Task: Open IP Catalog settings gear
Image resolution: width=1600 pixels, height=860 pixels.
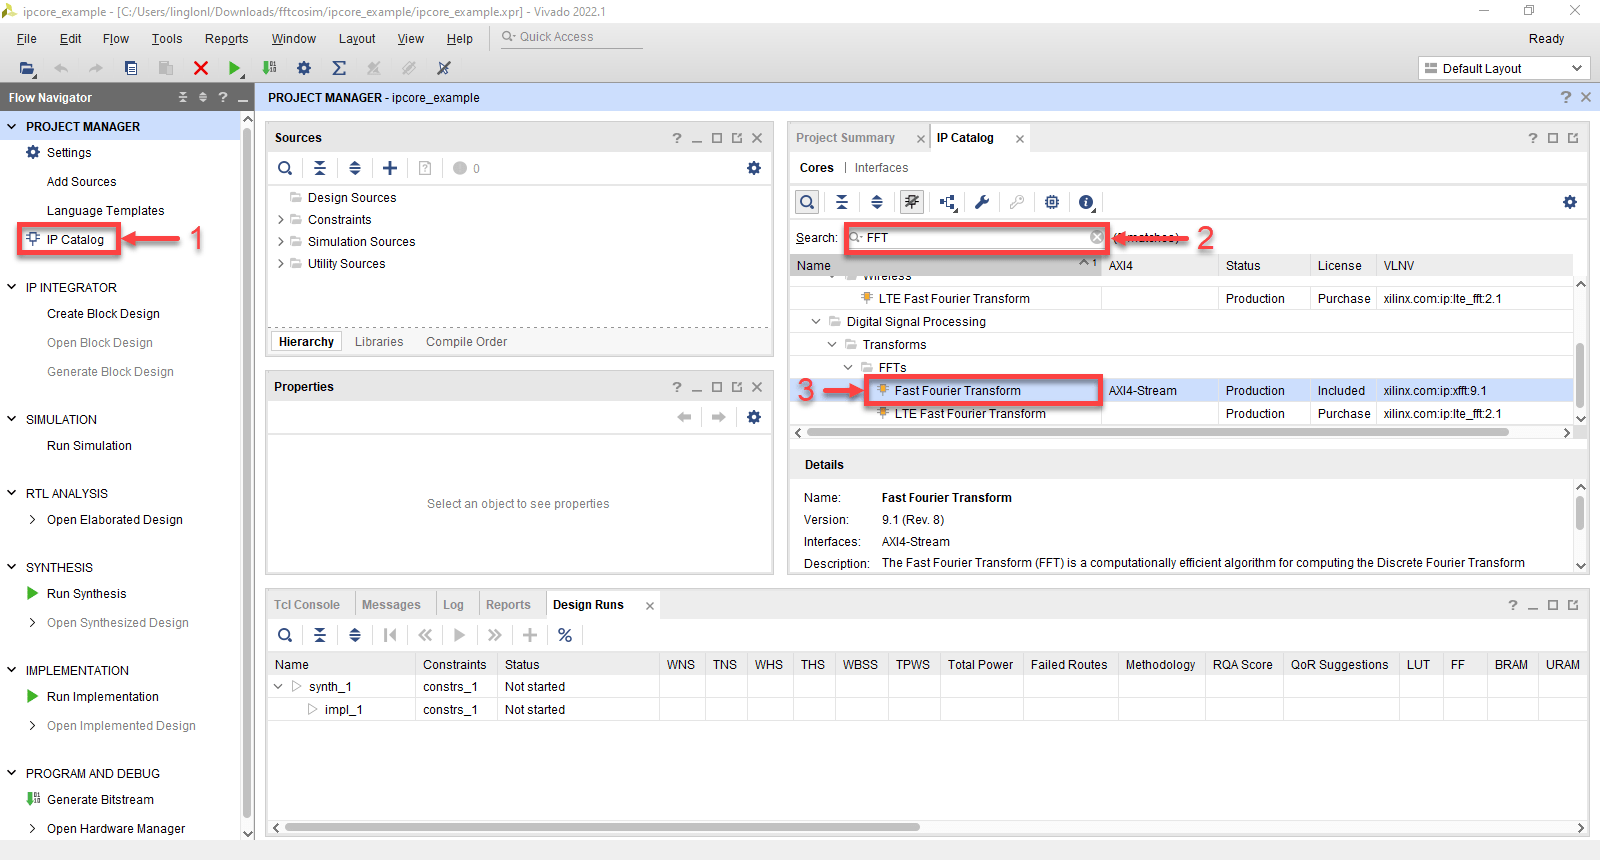Action: [x=1570, y=202]
